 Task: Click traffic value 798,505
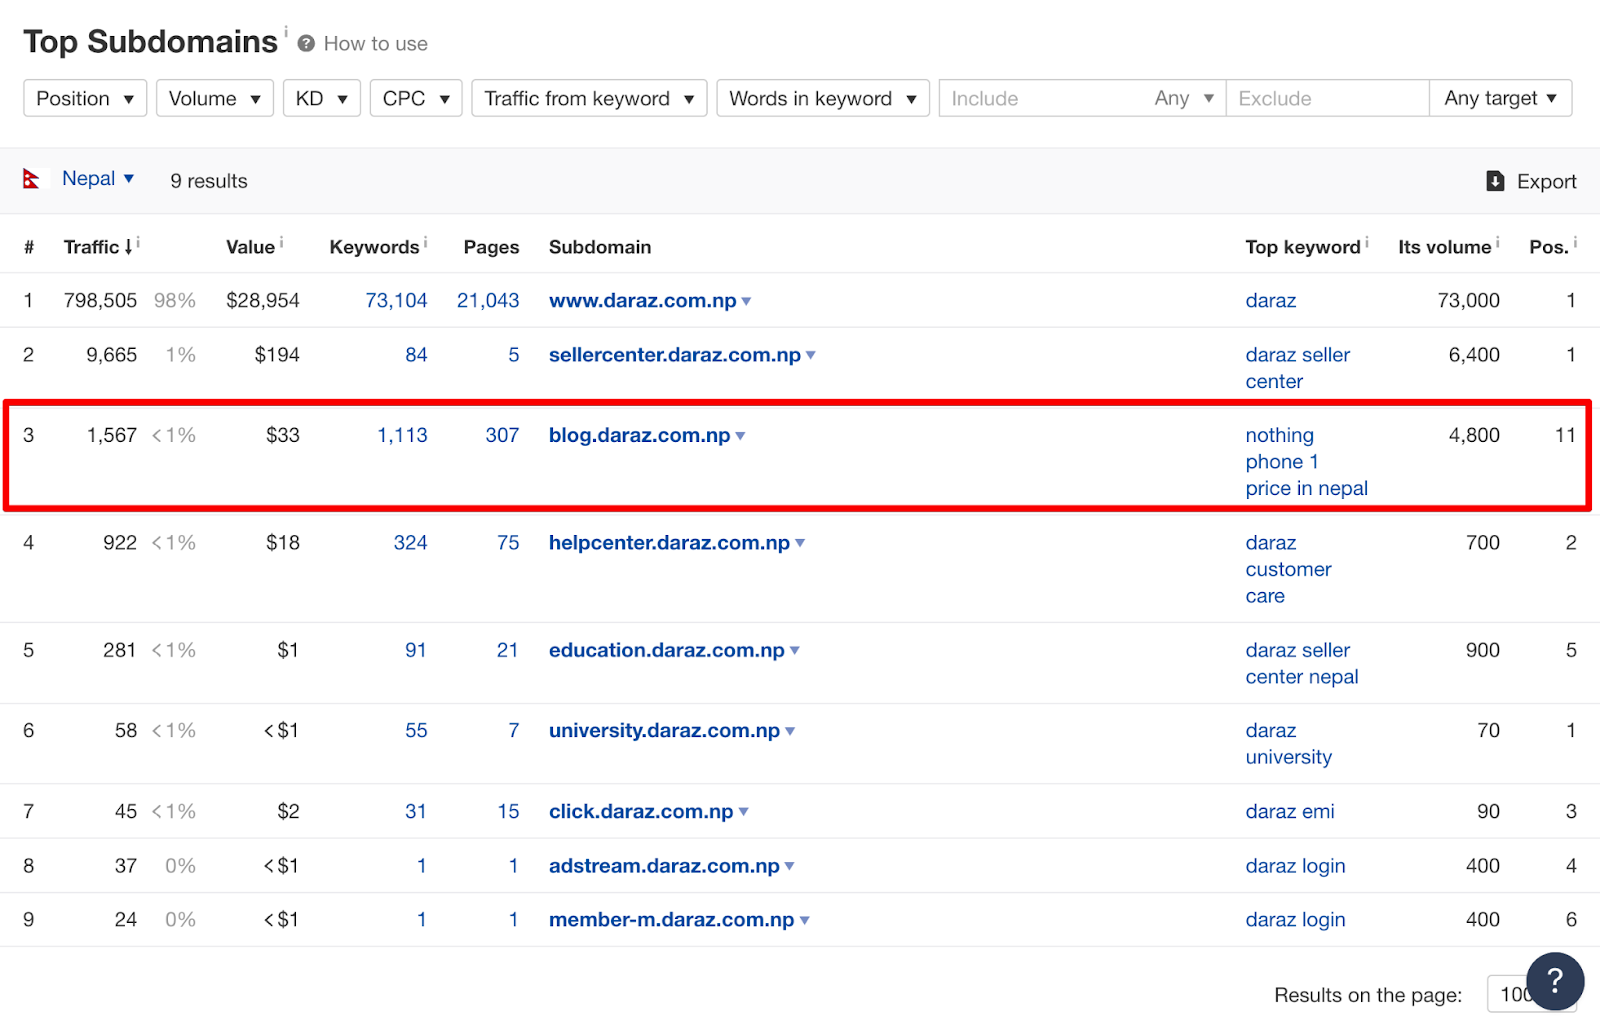tap(100, 301)
